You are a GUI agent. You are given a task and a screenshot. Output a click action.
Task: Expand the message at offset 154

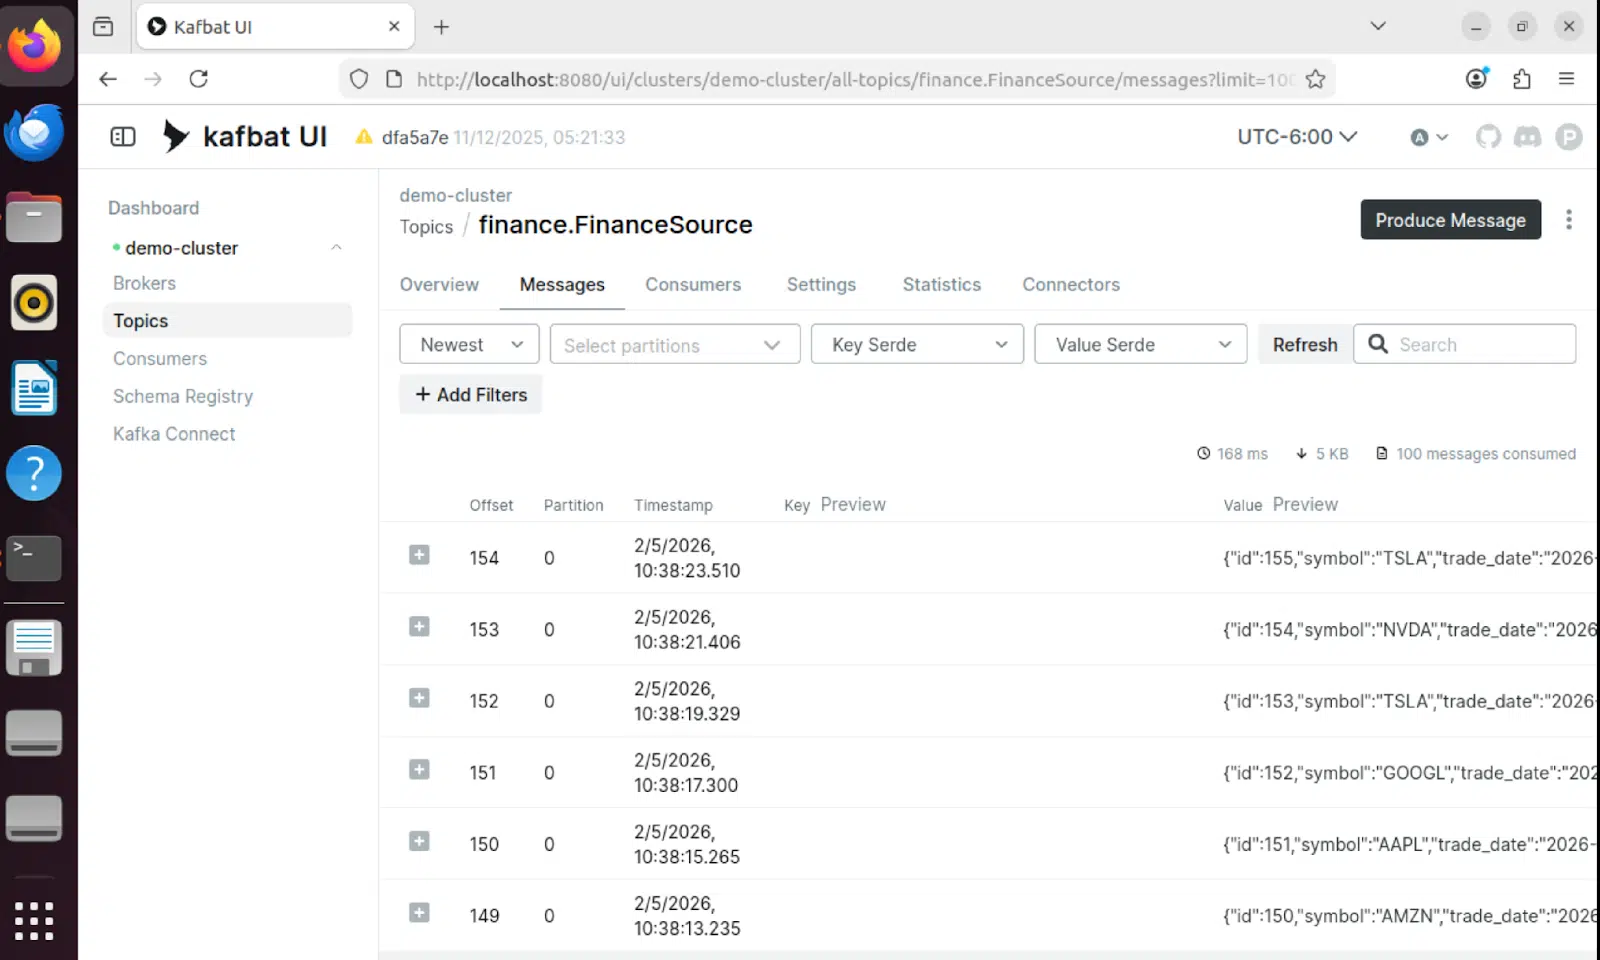(x=419, y=555)
